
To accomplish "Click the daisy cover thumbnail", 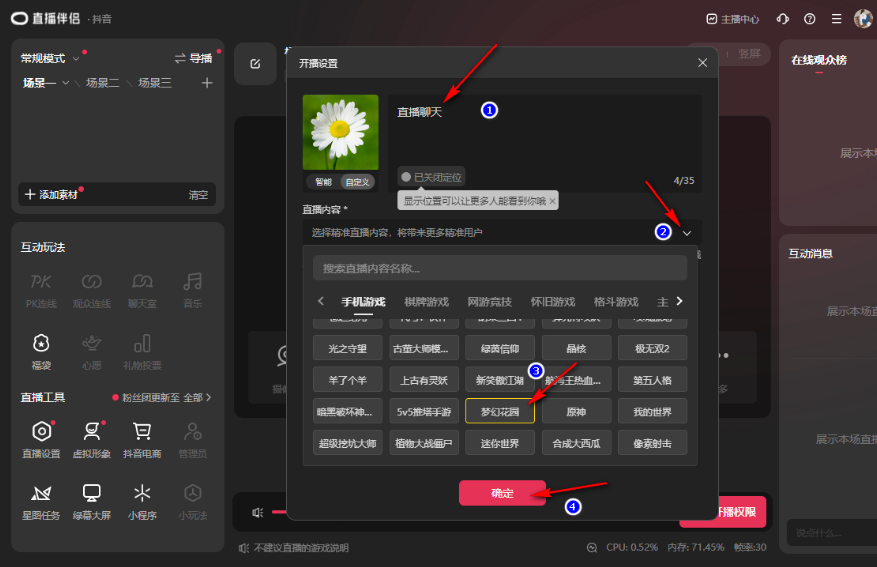I will click(x=341, y=132).
